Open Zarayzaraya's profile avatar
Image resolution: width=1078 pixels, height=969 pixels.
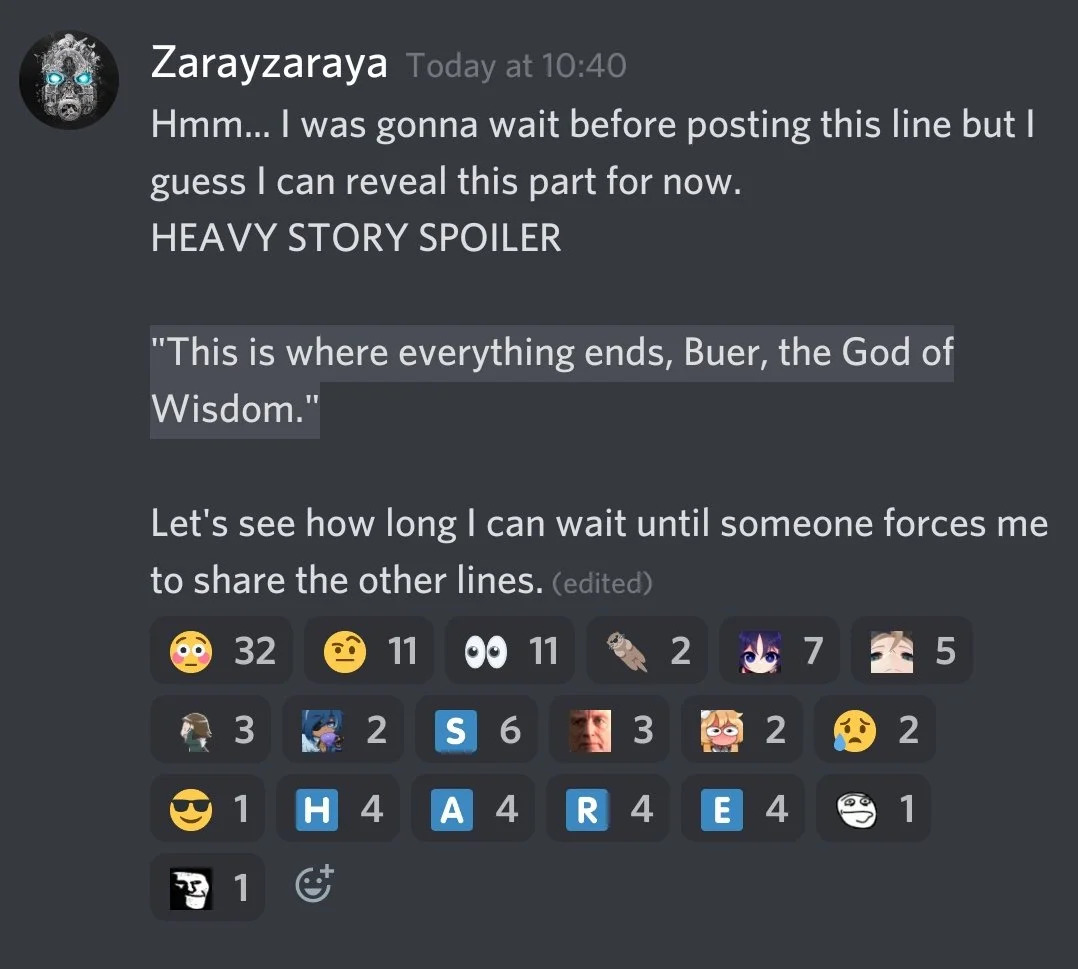(x=69, y=80)
